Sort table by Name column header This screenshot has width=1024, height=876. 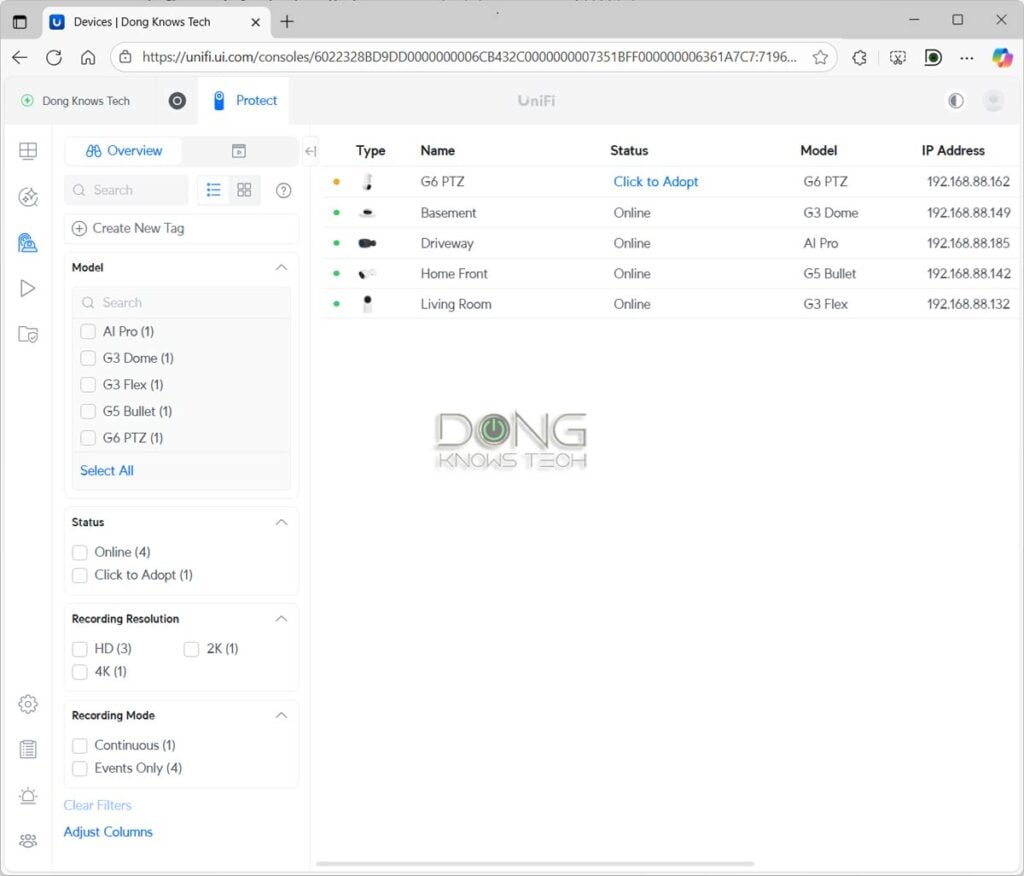438,151
